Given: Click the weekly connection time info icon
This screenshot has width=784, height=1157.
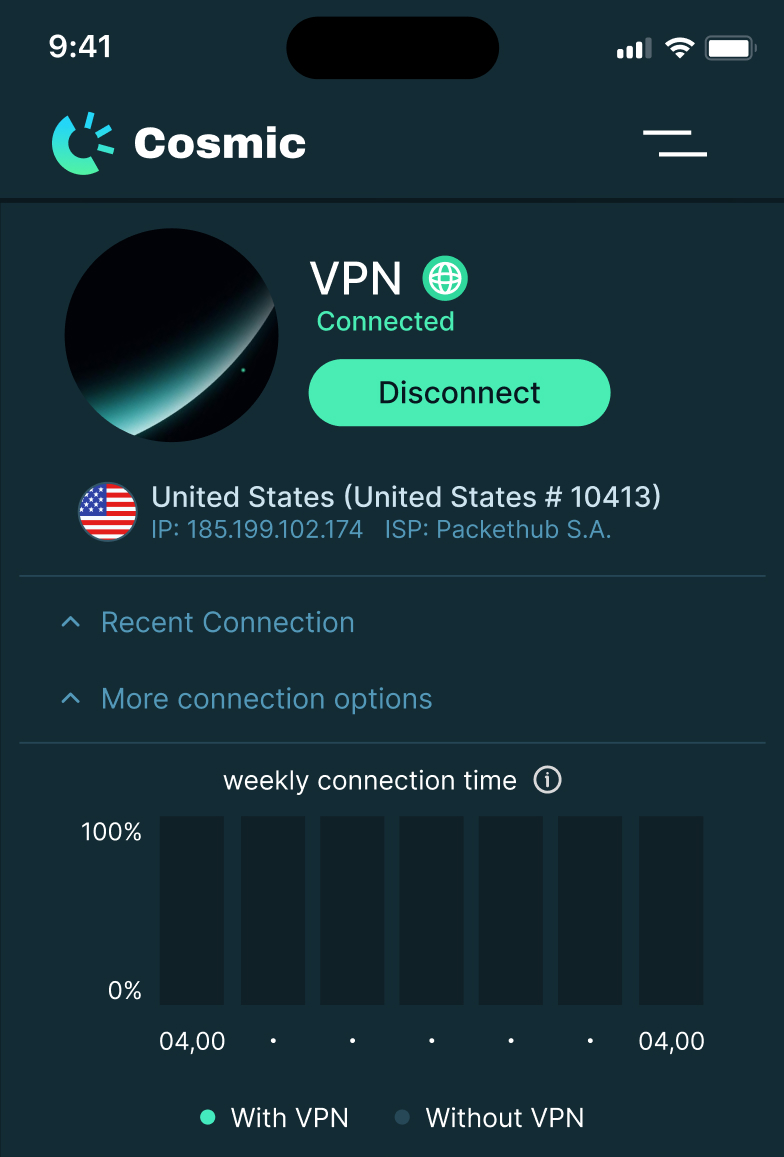Looking at the screenshot, I should [547, 780].
